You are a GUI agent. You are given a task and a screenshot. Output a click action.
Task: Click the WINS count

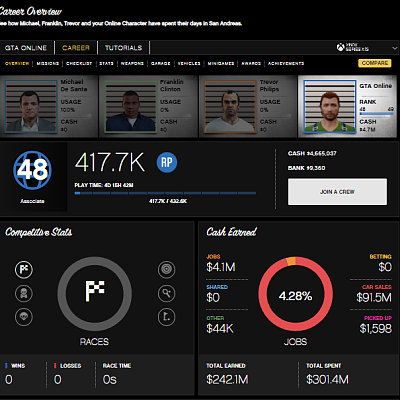coord(9,379)
